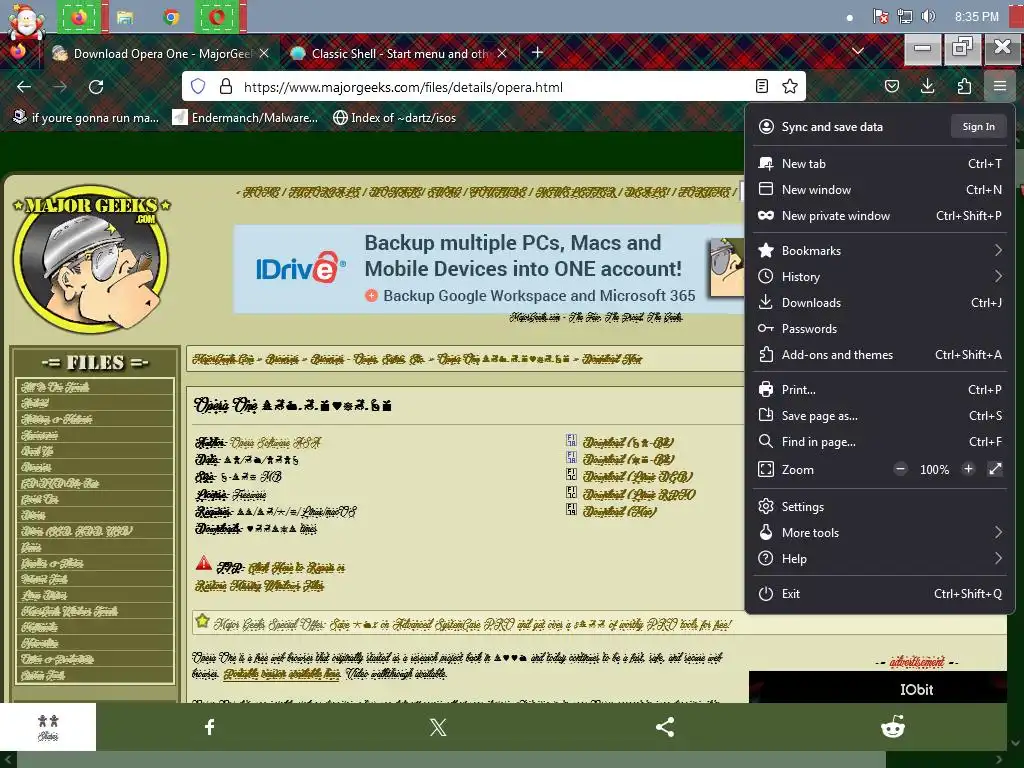Choose New tab in the menu
This screenshot has width=1024, height=768.
tap(880, 164)
